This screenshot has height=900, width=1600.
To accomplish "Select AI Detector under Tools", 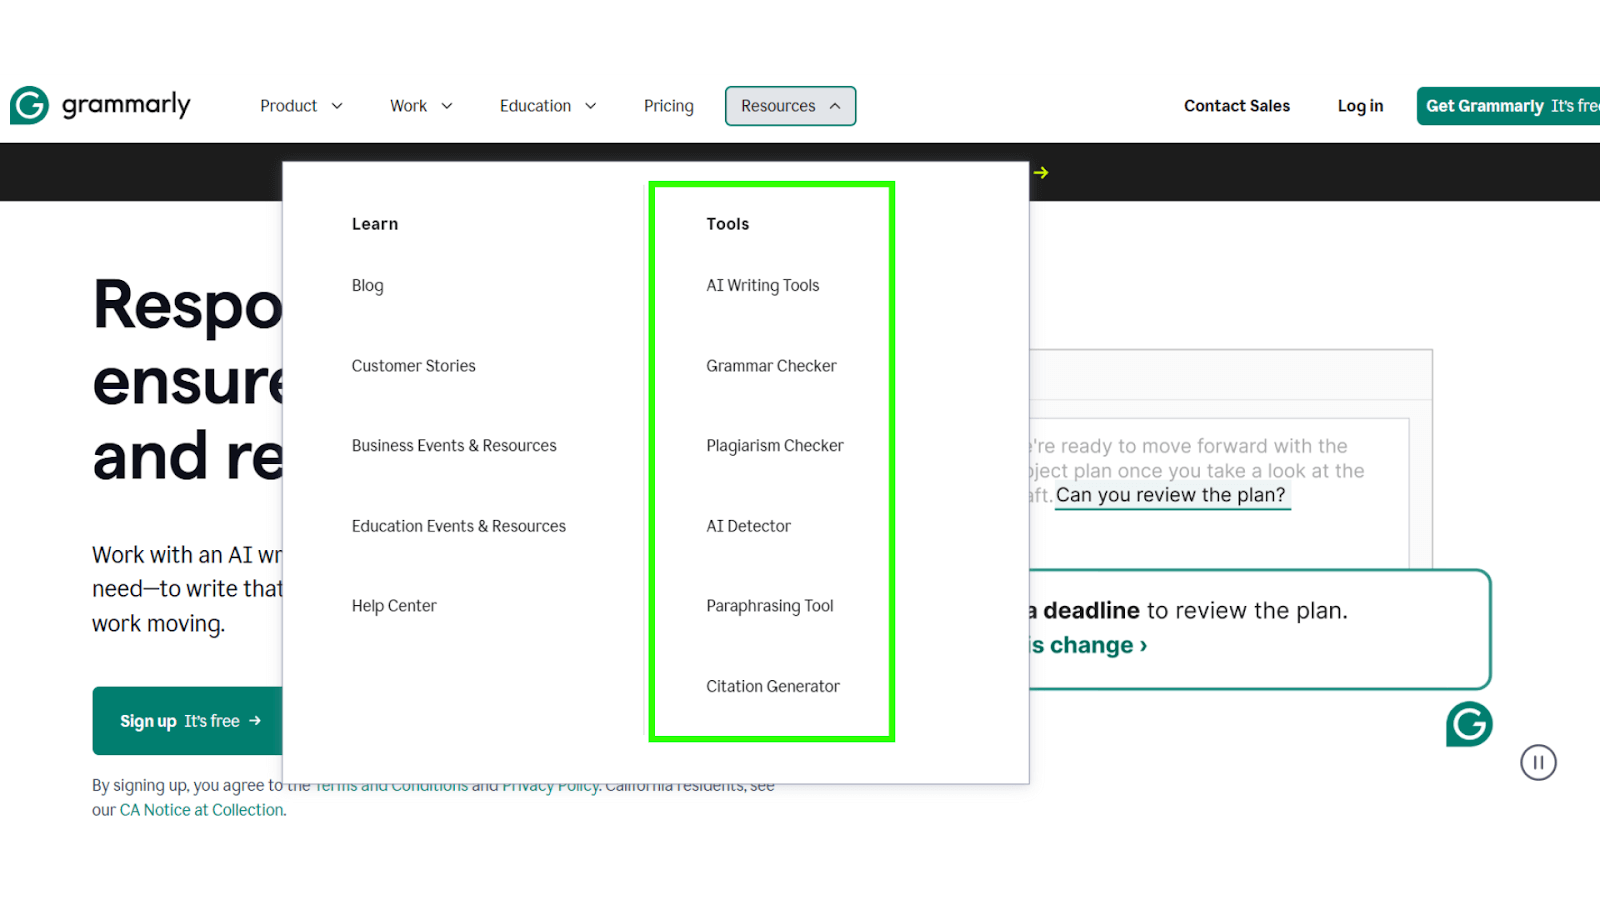I will pos(748,526).
